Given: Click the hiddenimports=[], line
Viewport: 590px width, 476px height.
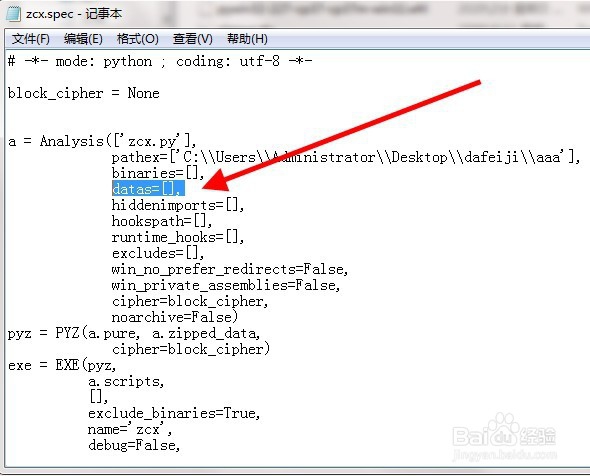Looking at the screenshot, I should pos(178,205).
